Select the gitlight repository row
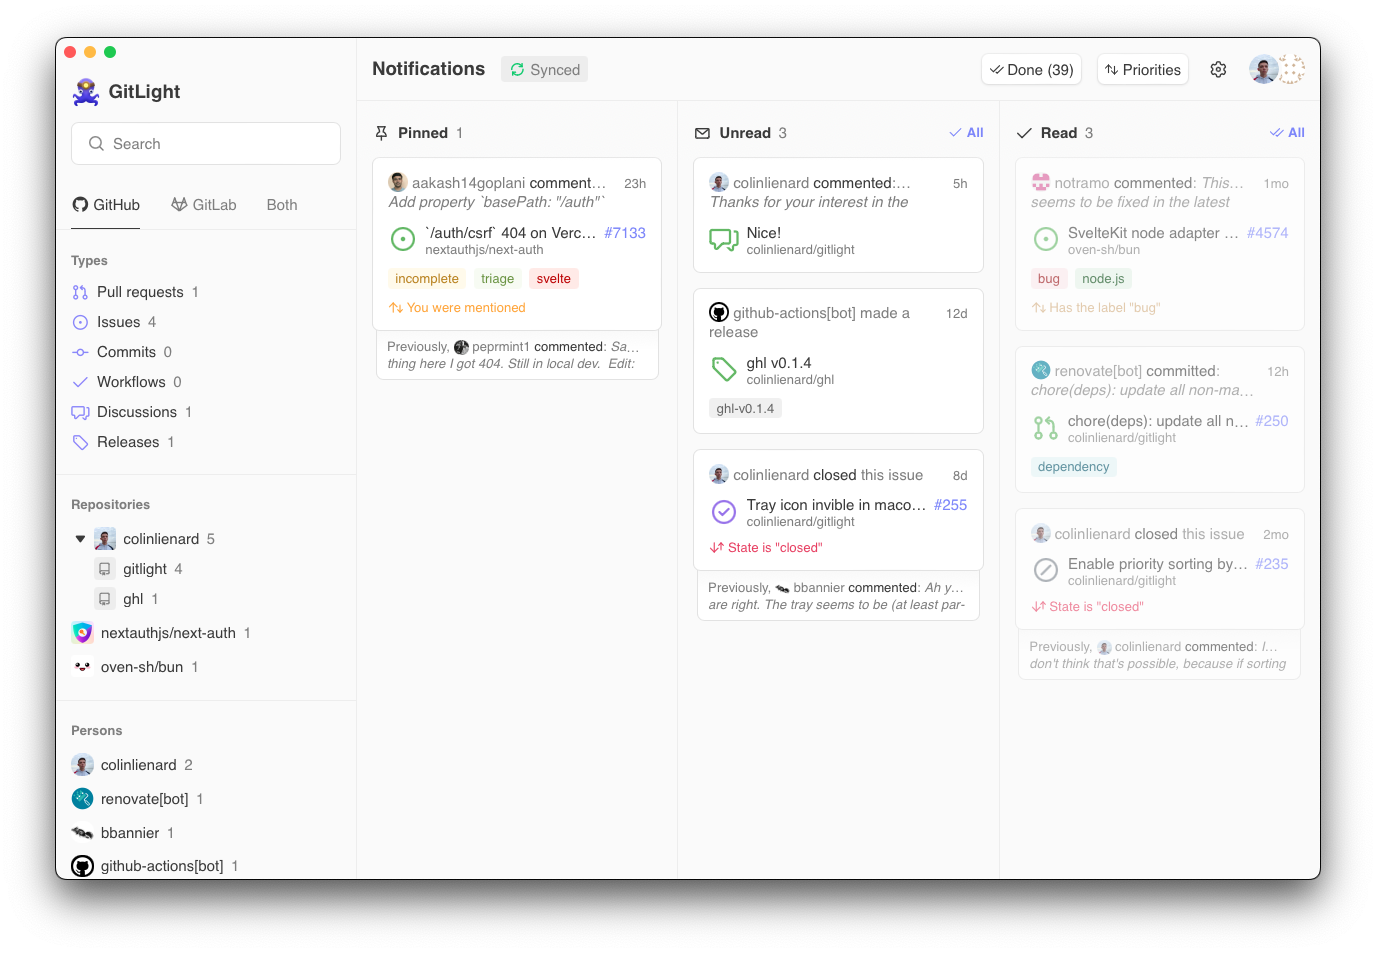The height and width of the screenshot is (953, 1376). point(139,569)
